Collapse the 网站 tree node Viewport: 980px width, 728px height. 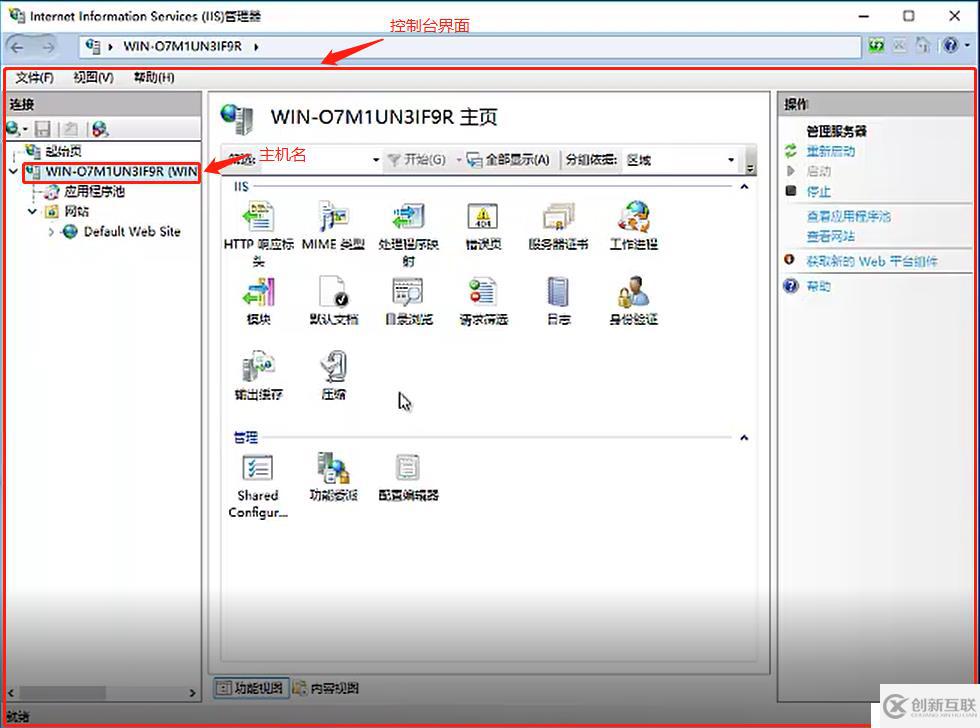[32, 211]
